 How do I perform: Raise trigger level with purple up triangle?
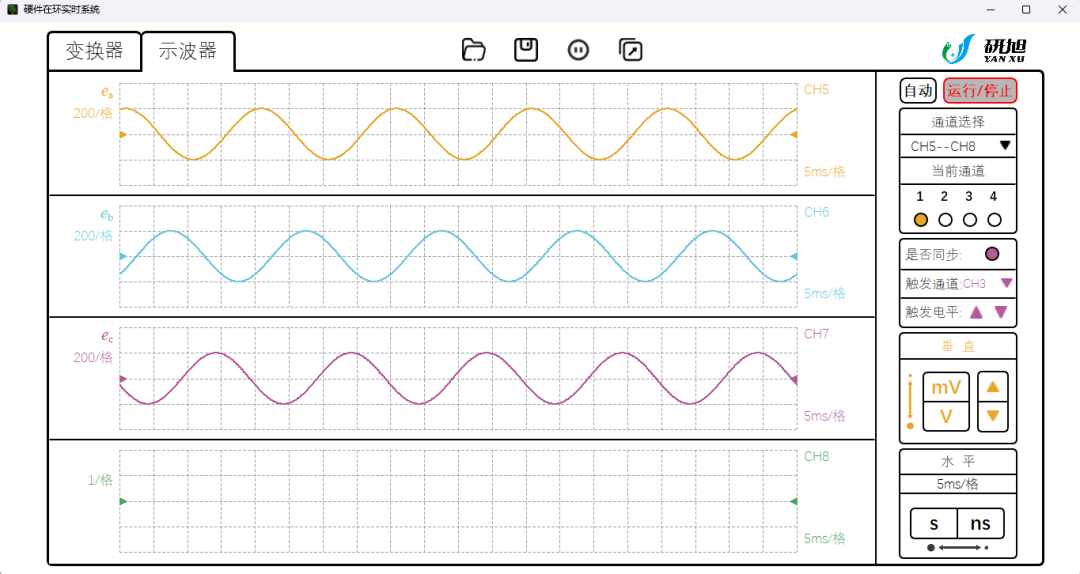tap(976, 312)
